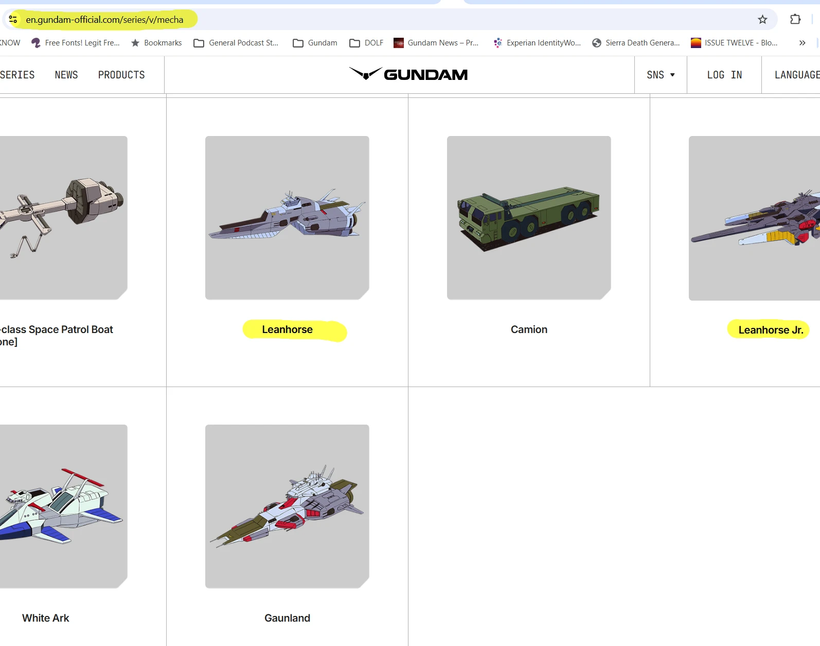Image resolution: width=820 pixels, height=646 pixels.
Task: Open the ISSUE TWELVE bookmark
Action: [734, 43]
